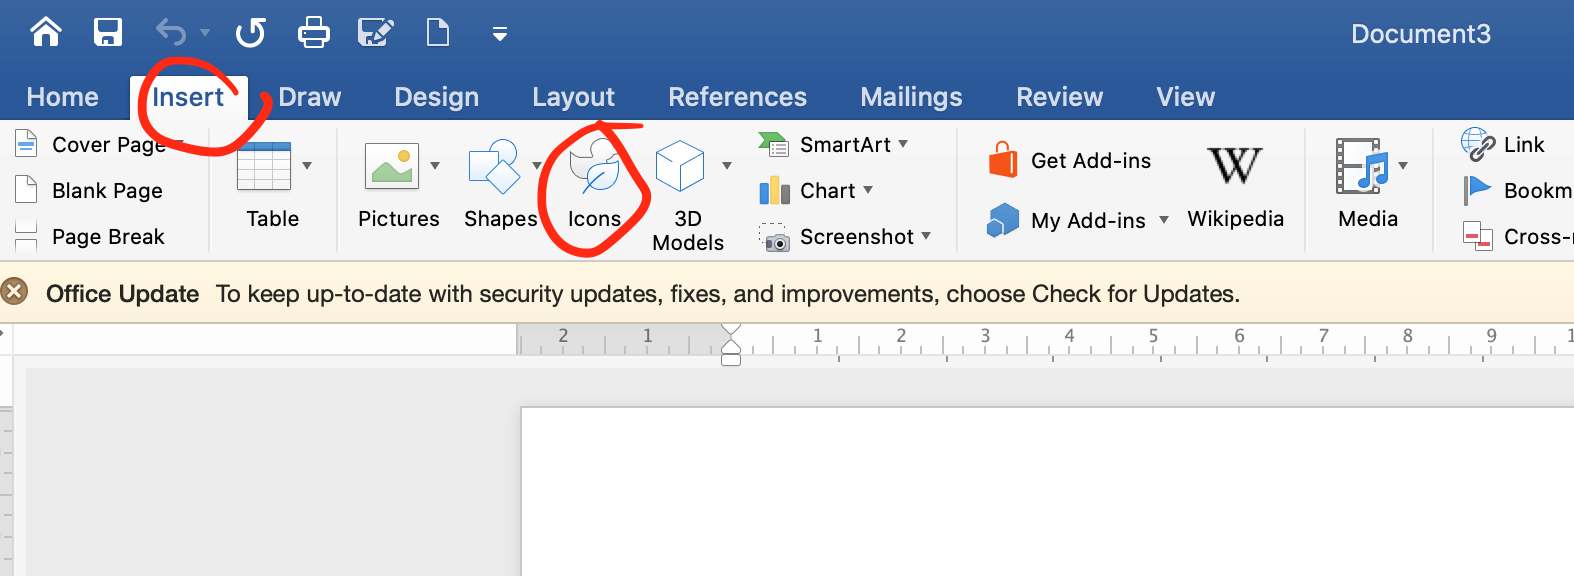Open the Layout tab

[573, 97]
